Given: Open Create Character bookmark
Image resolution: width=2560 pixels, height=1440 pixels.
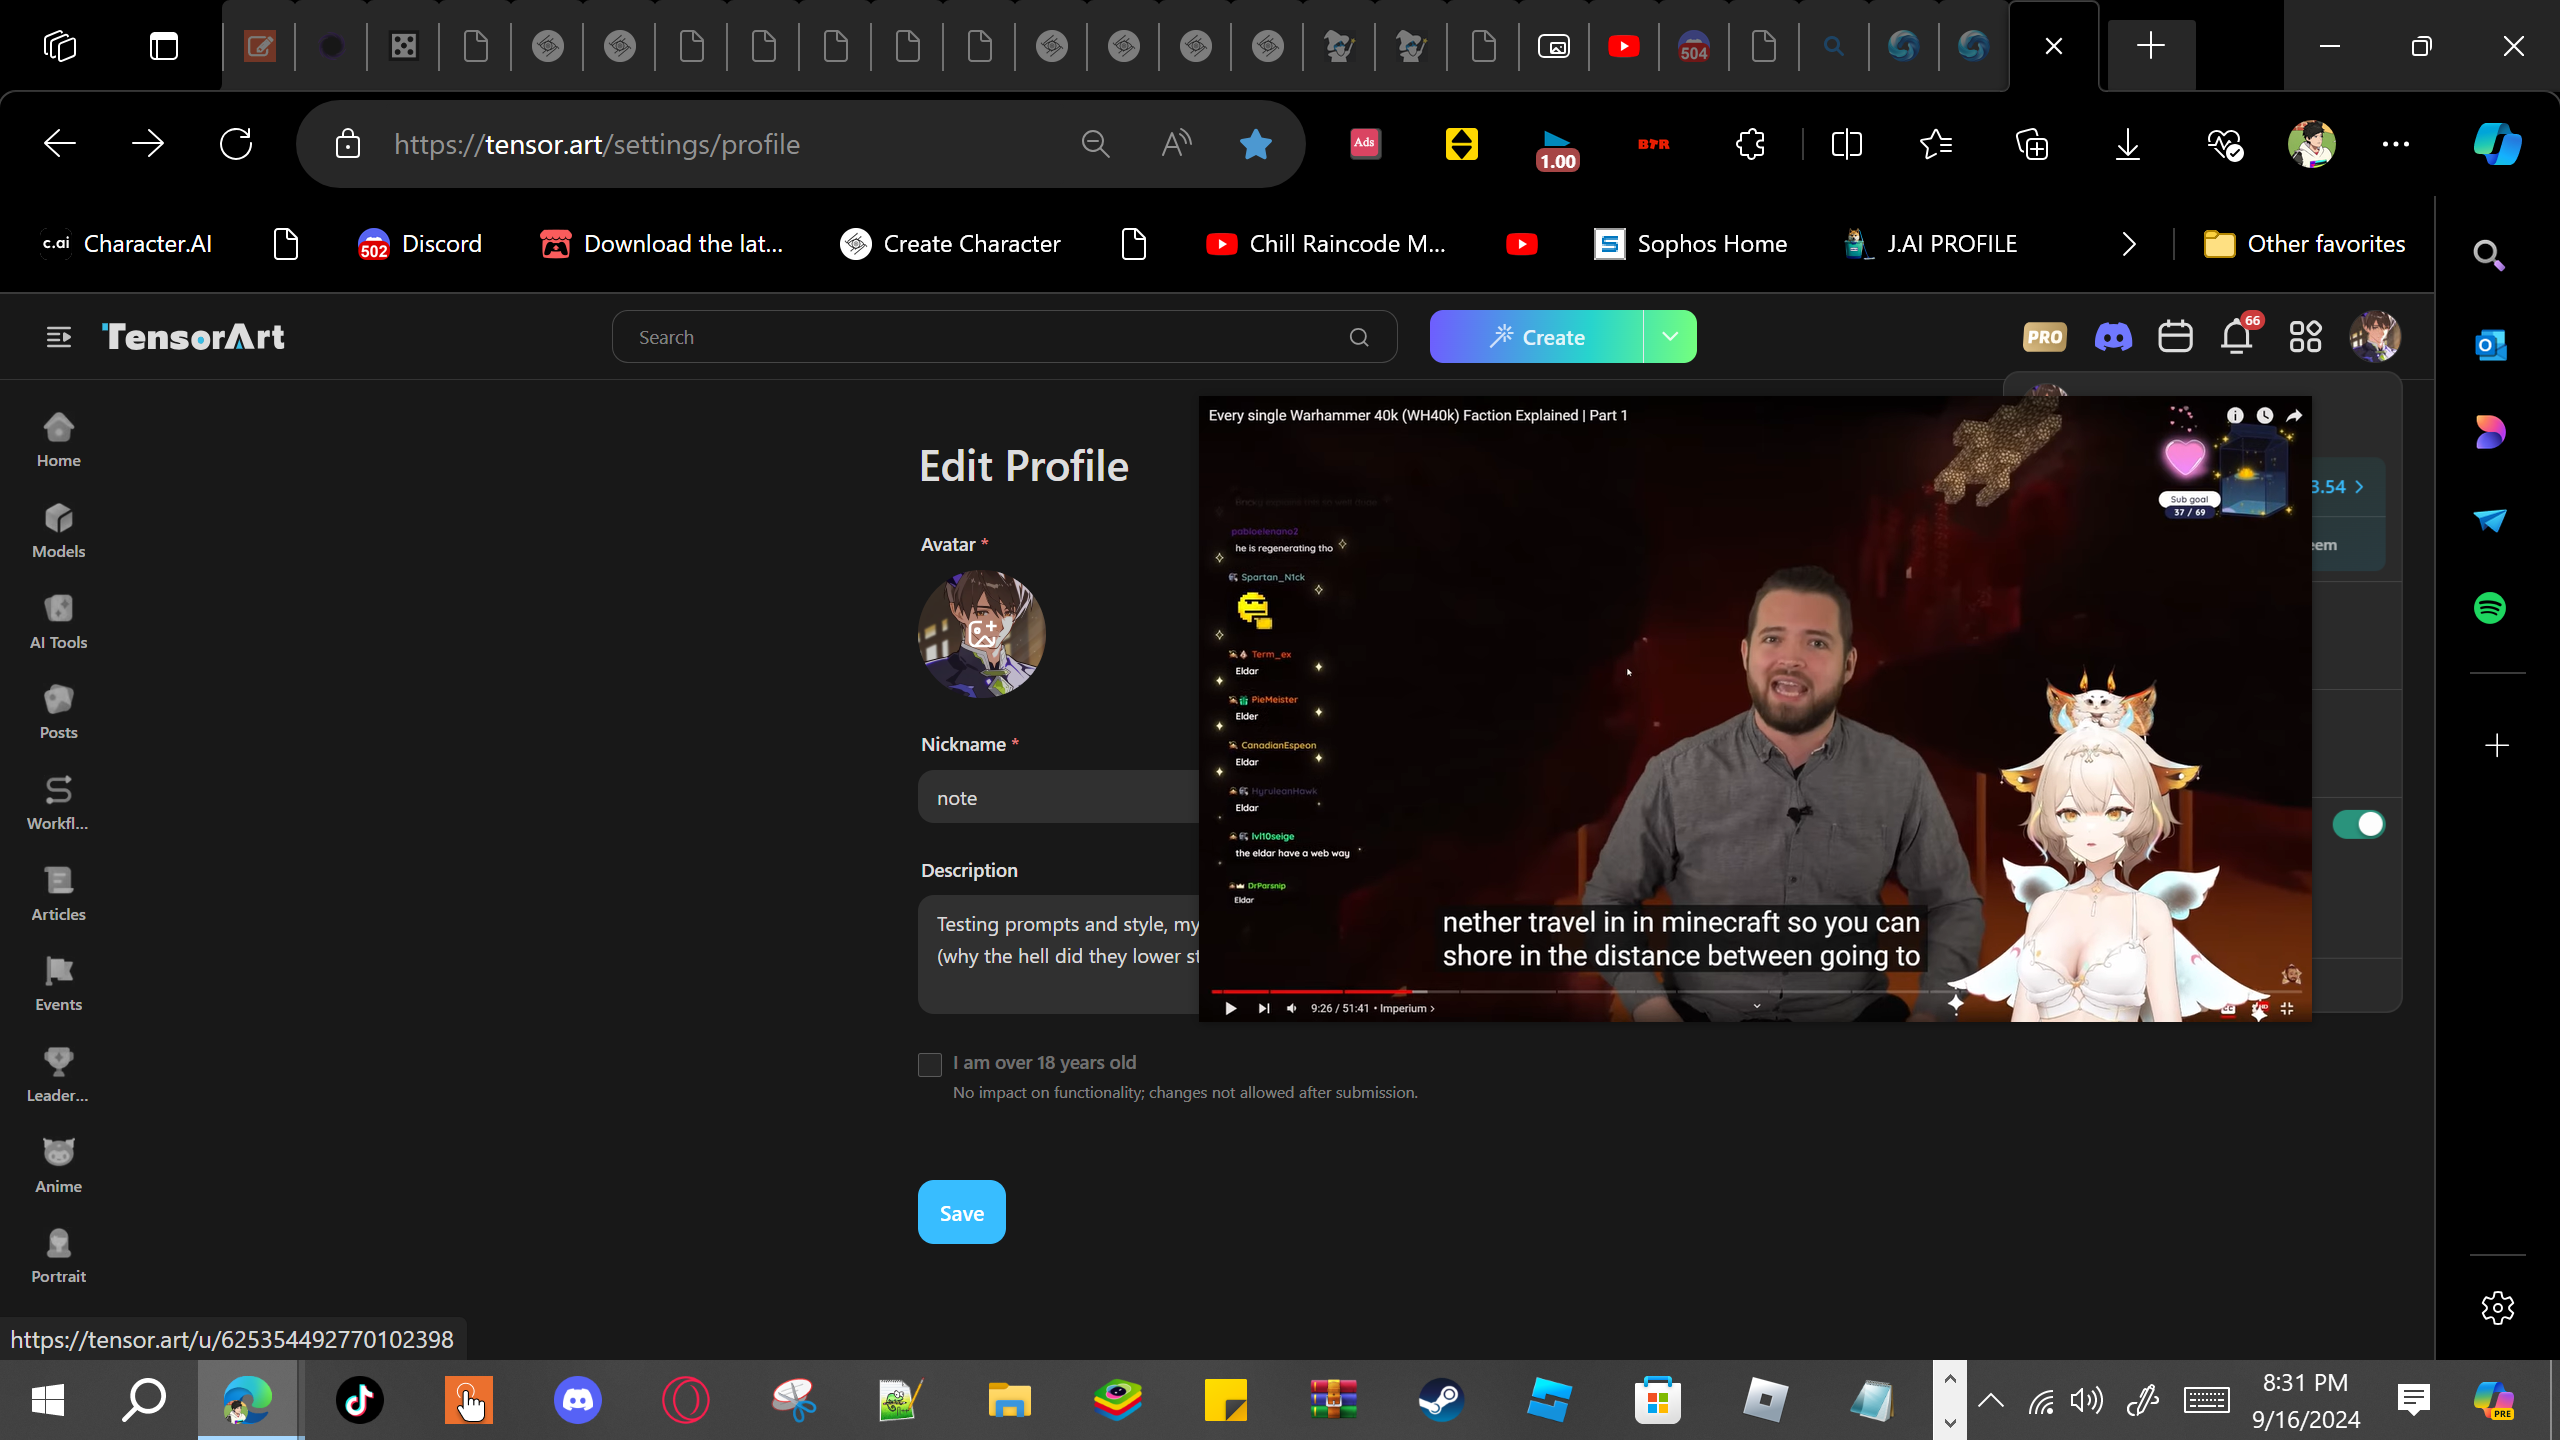Looking at the screenshot, I should point(950,244).
